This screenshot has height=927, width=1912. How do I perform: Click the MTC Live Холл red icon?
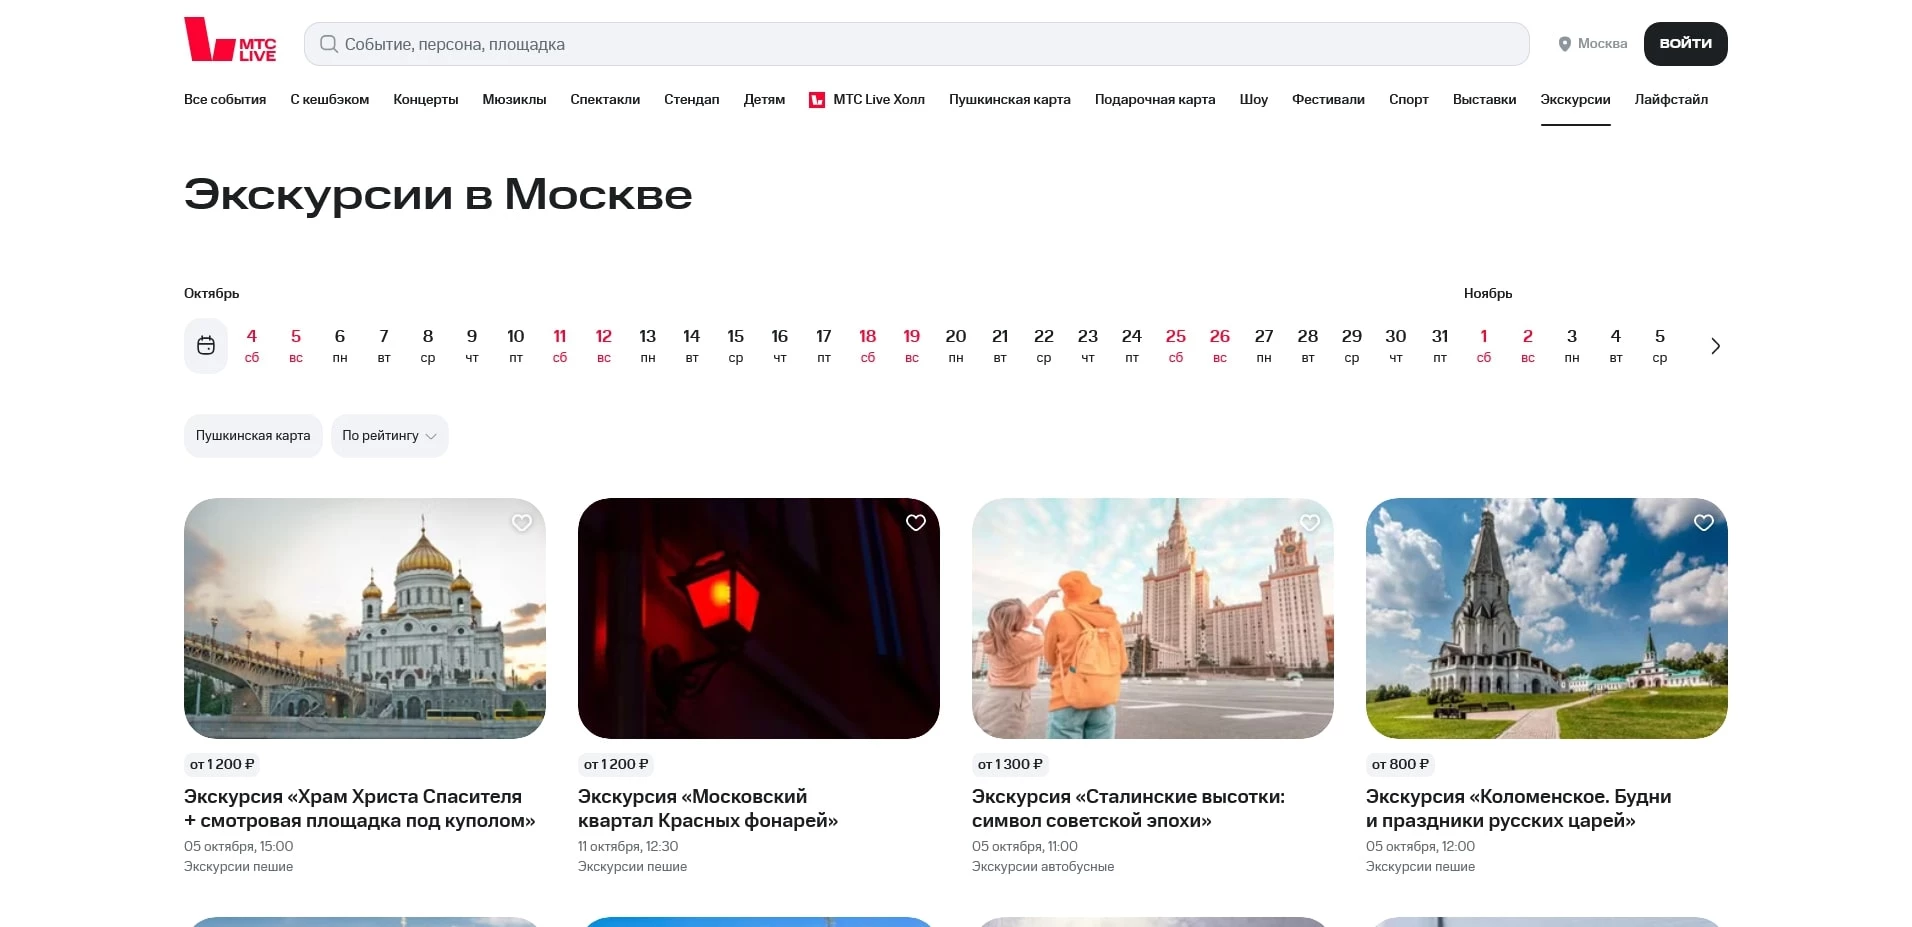coord(817,100)
